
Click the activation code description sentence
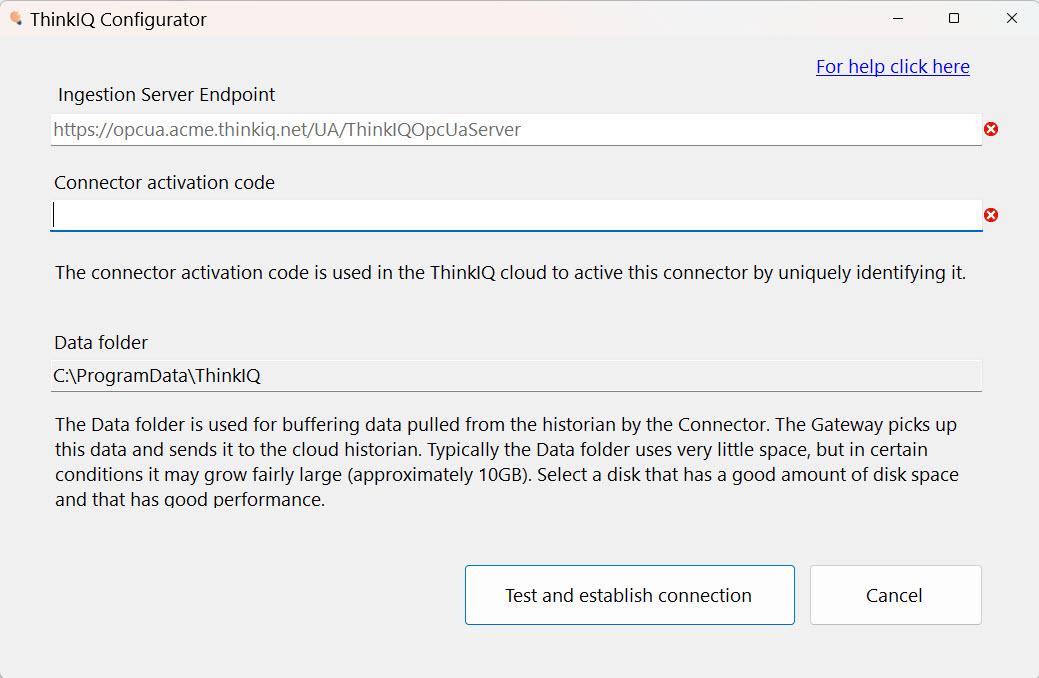coord(510,272)
